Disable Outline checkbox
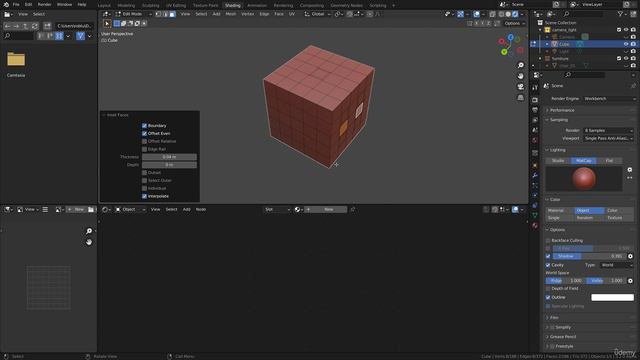This screenshot has width=640, height=360. (x=548, y=298)
